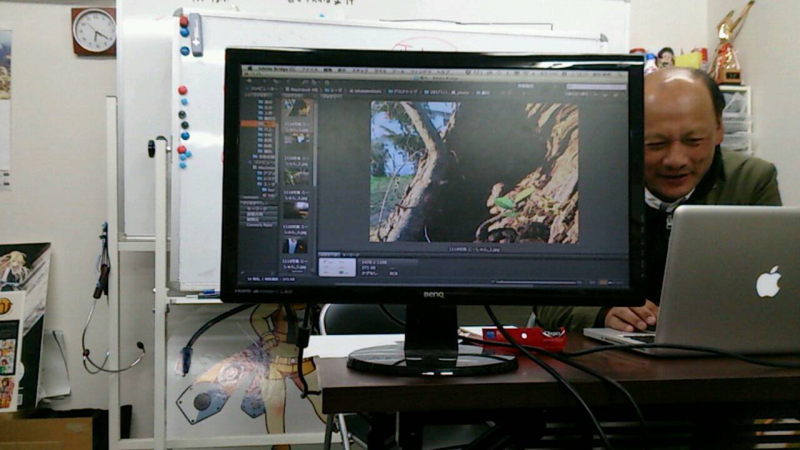Open the ファイル menu in the menu bar
The height and width of the screenshot is (450, 800).
(310, 70)
